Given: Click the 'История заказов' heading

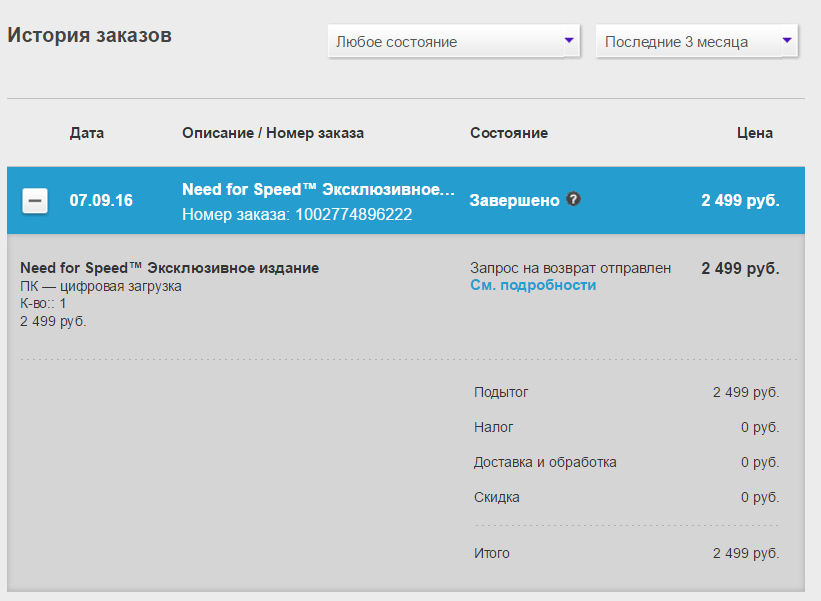Looking at the screenshot, I should 90,35.
